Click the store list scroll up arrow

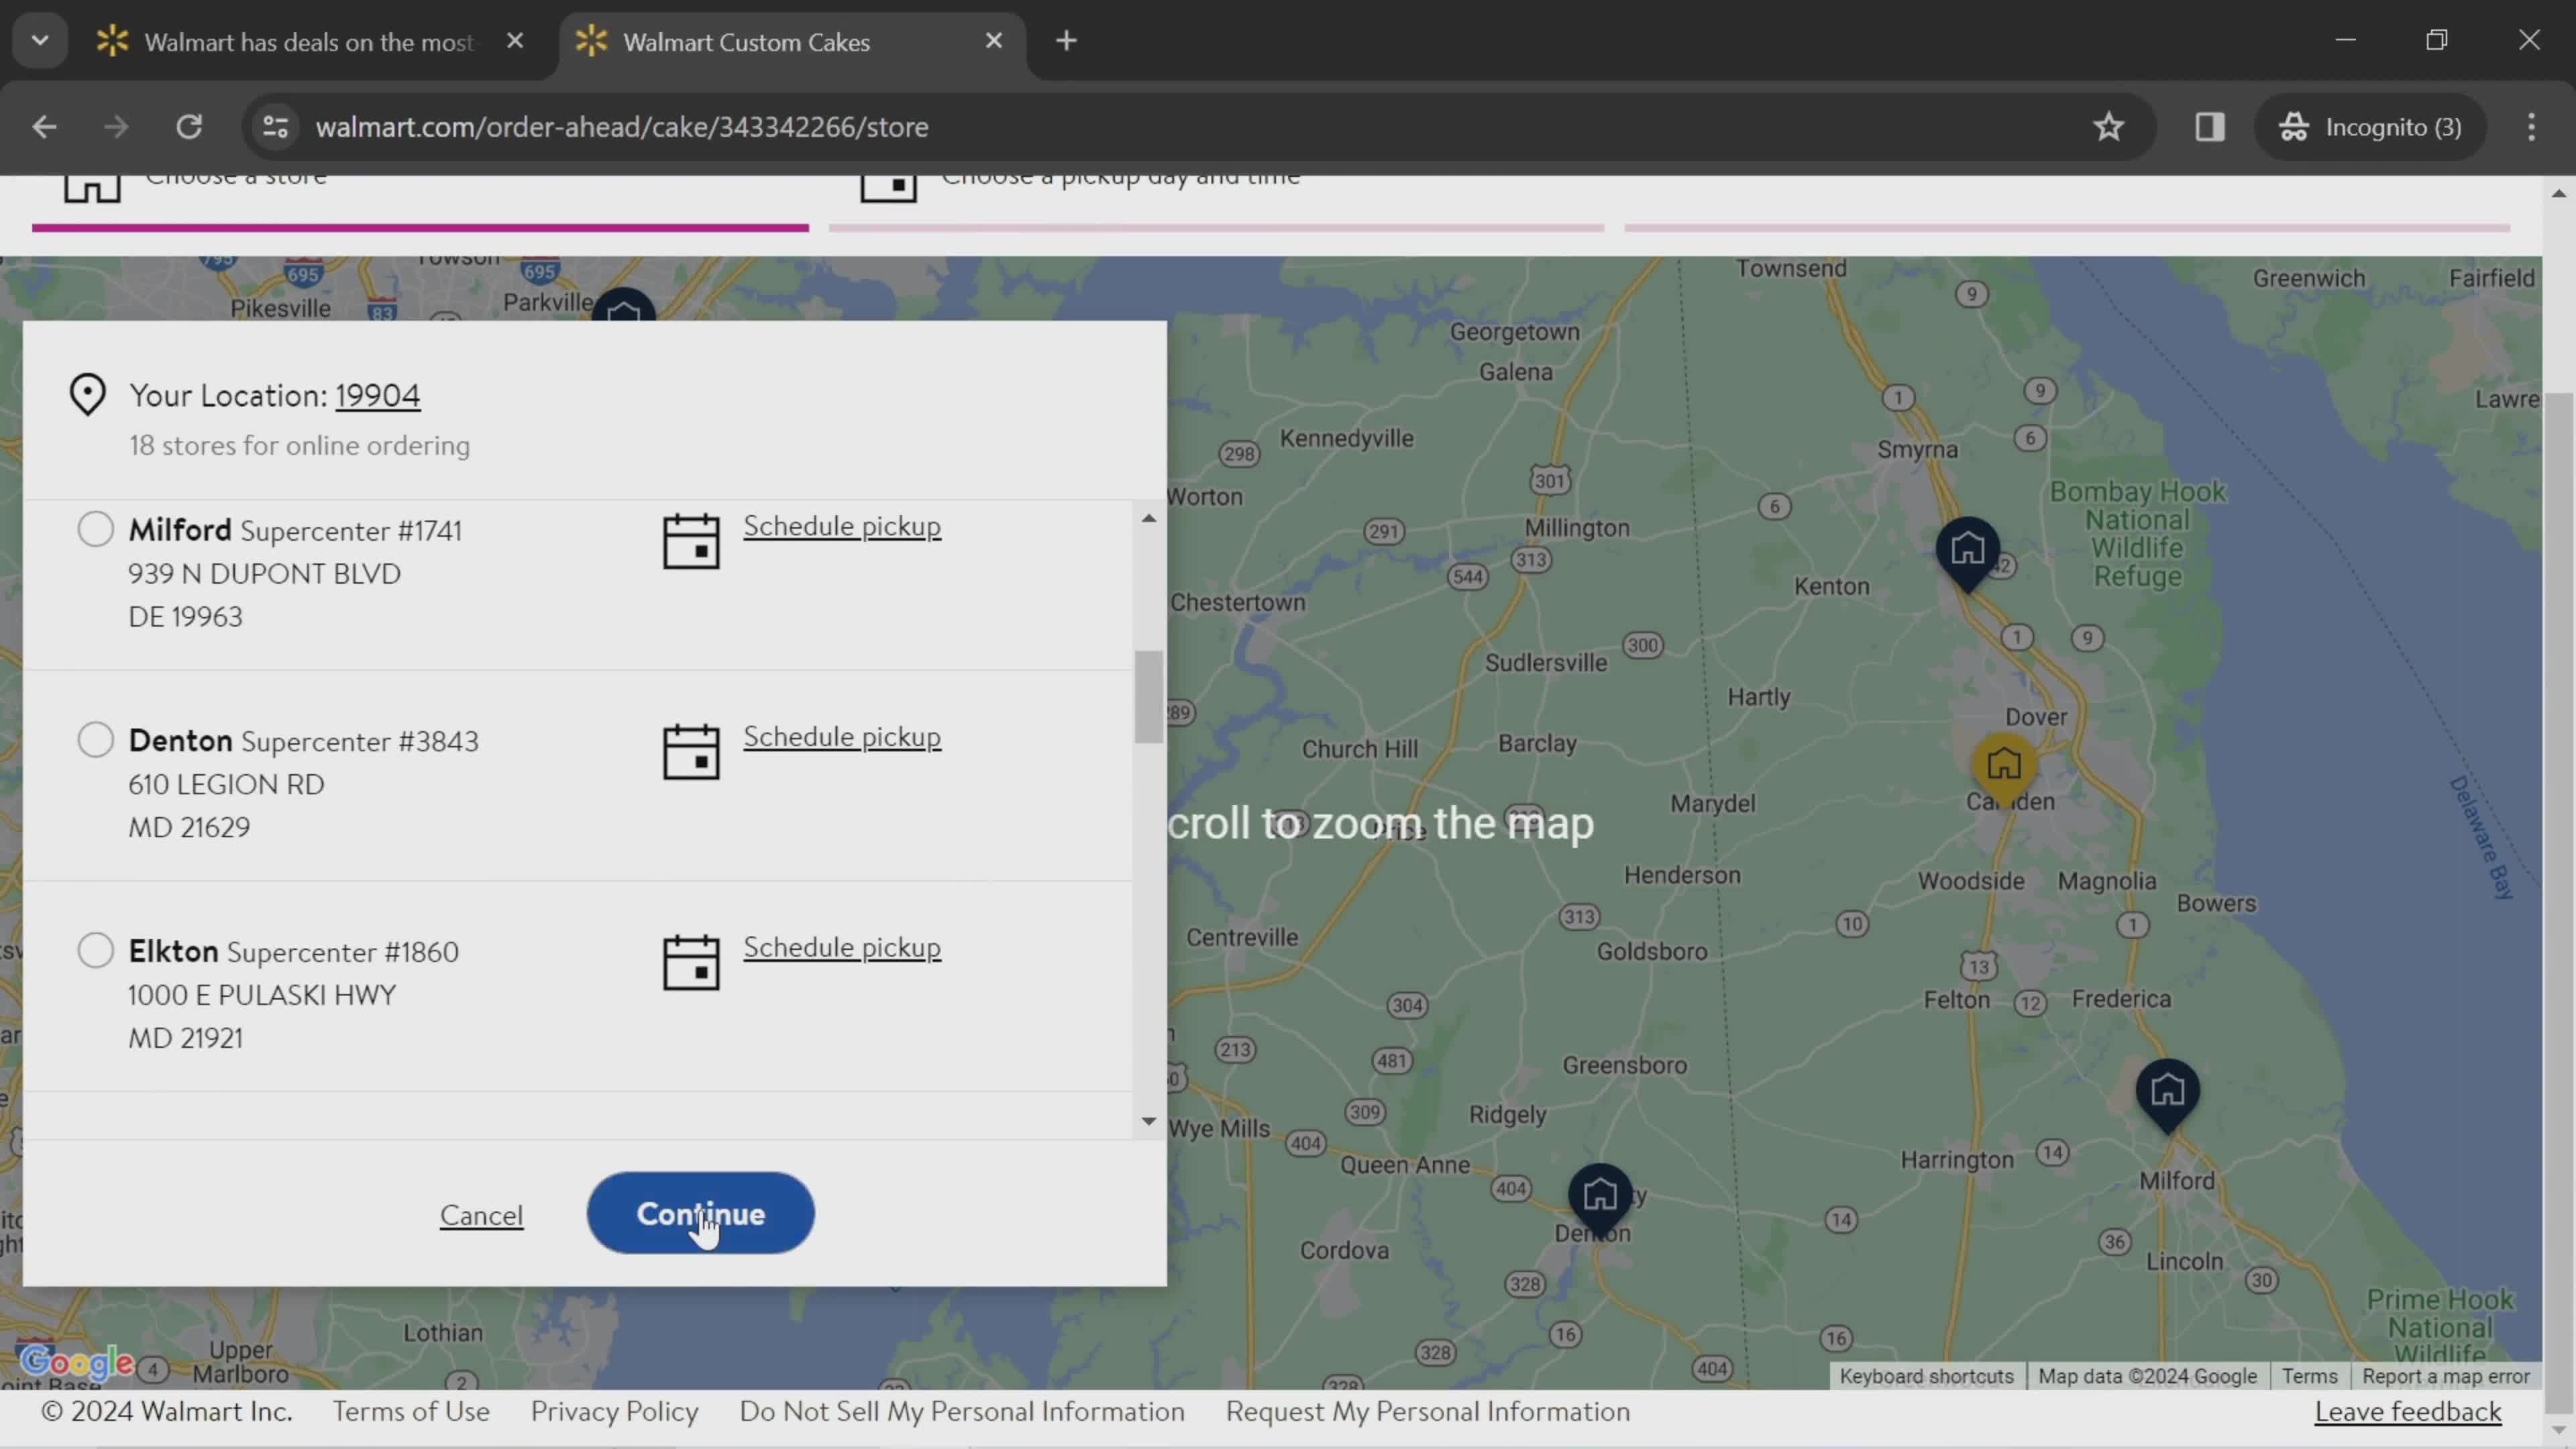tap(1149, 518)
